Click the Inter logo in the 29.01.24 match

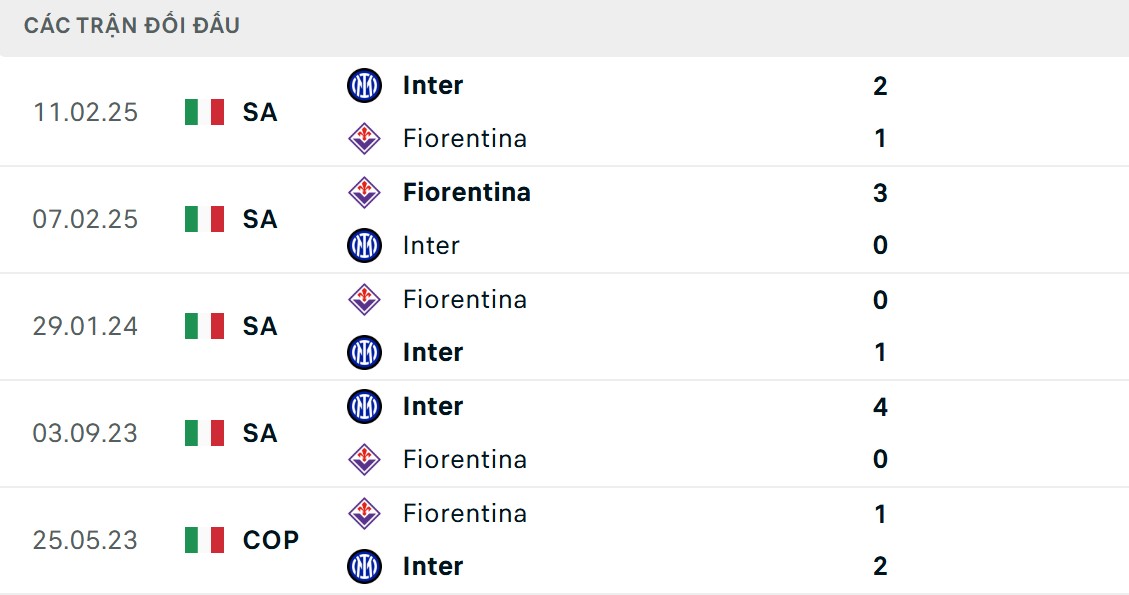tap(364, 352)
